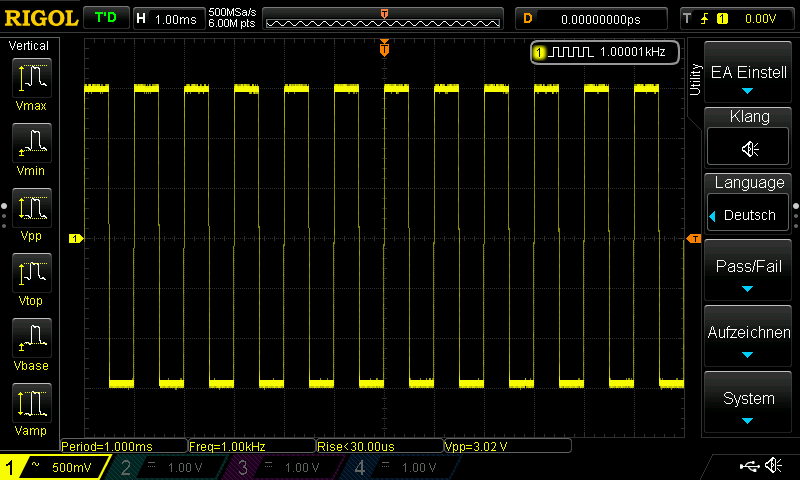Select the Vbase measurement icon

(x=31, y=338)
